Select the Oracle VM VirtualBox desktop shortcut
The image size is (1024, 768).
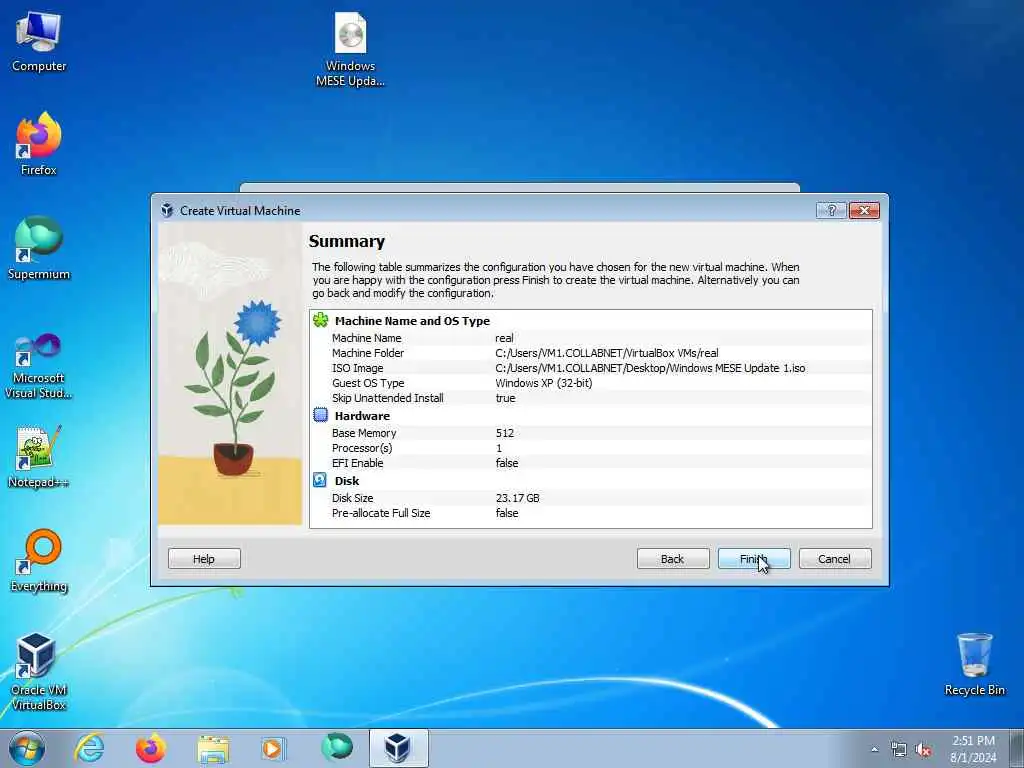pos(39,671)
